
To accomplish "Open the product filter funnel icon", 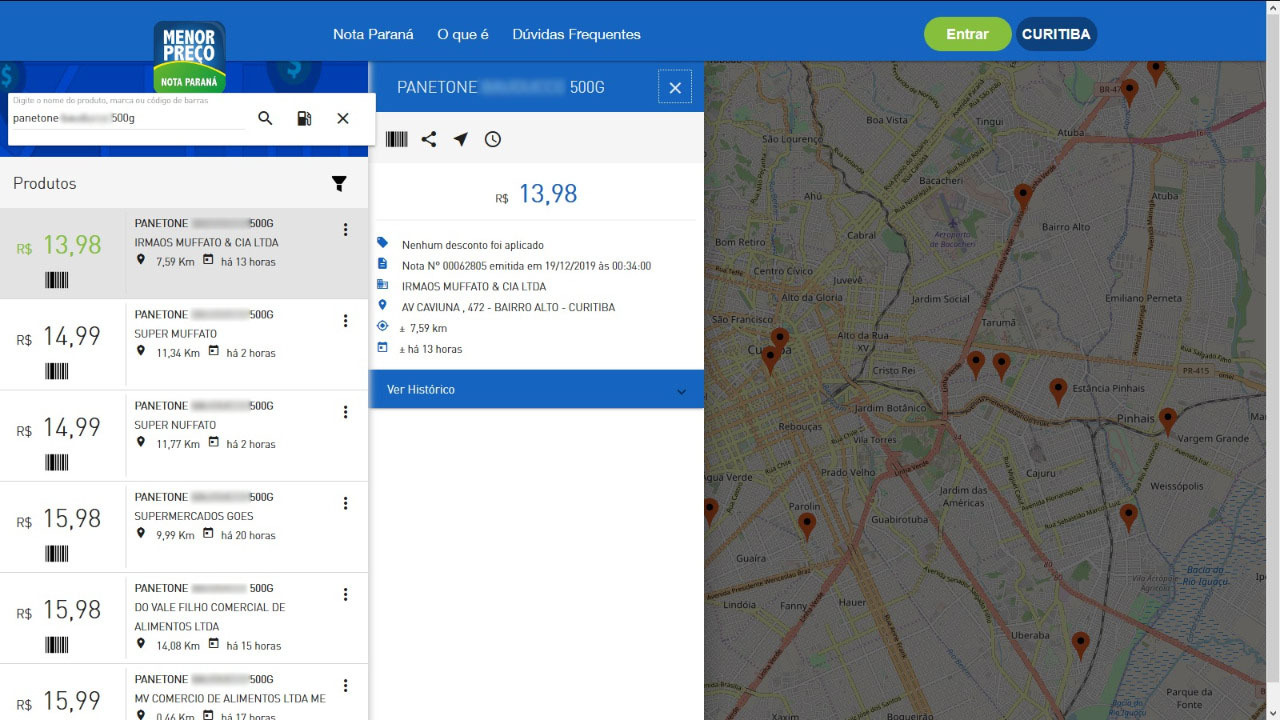I will click(x=339, y=183).
